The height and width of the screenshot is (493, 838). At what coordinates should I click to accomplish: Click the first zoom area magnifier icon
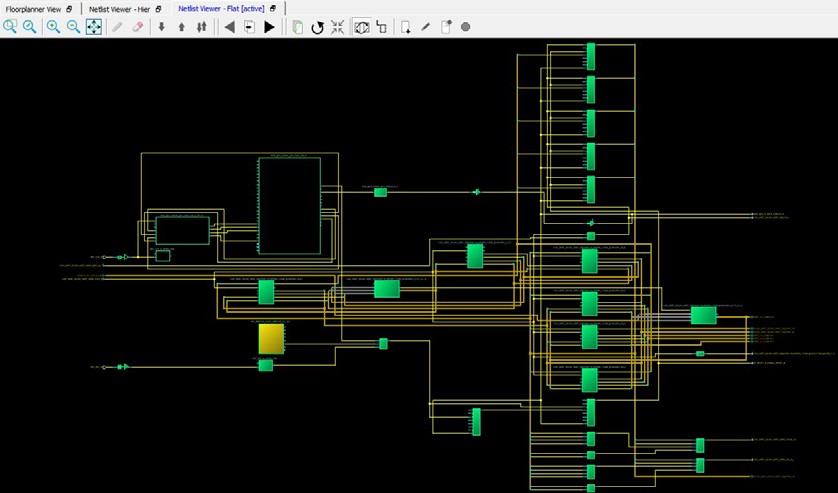pyautogui.click(x=10, y=27)
